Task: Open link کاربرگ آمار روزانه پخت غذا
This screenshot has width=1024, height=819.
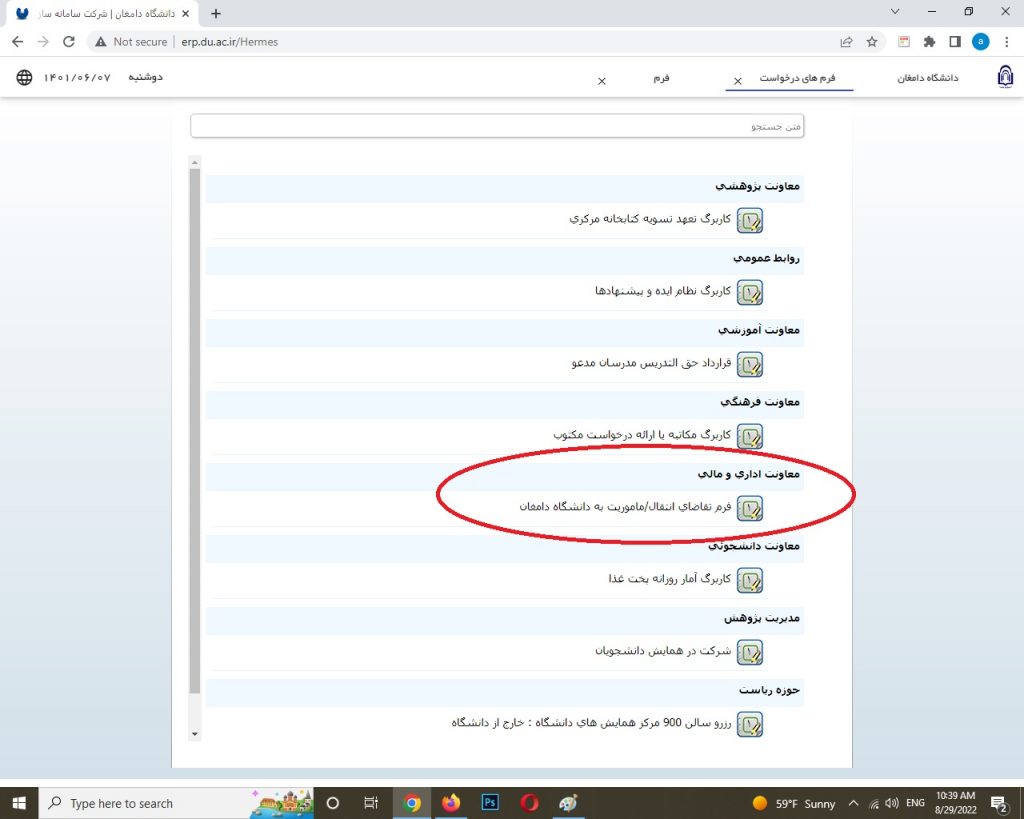Action: (x=669, y=579)
